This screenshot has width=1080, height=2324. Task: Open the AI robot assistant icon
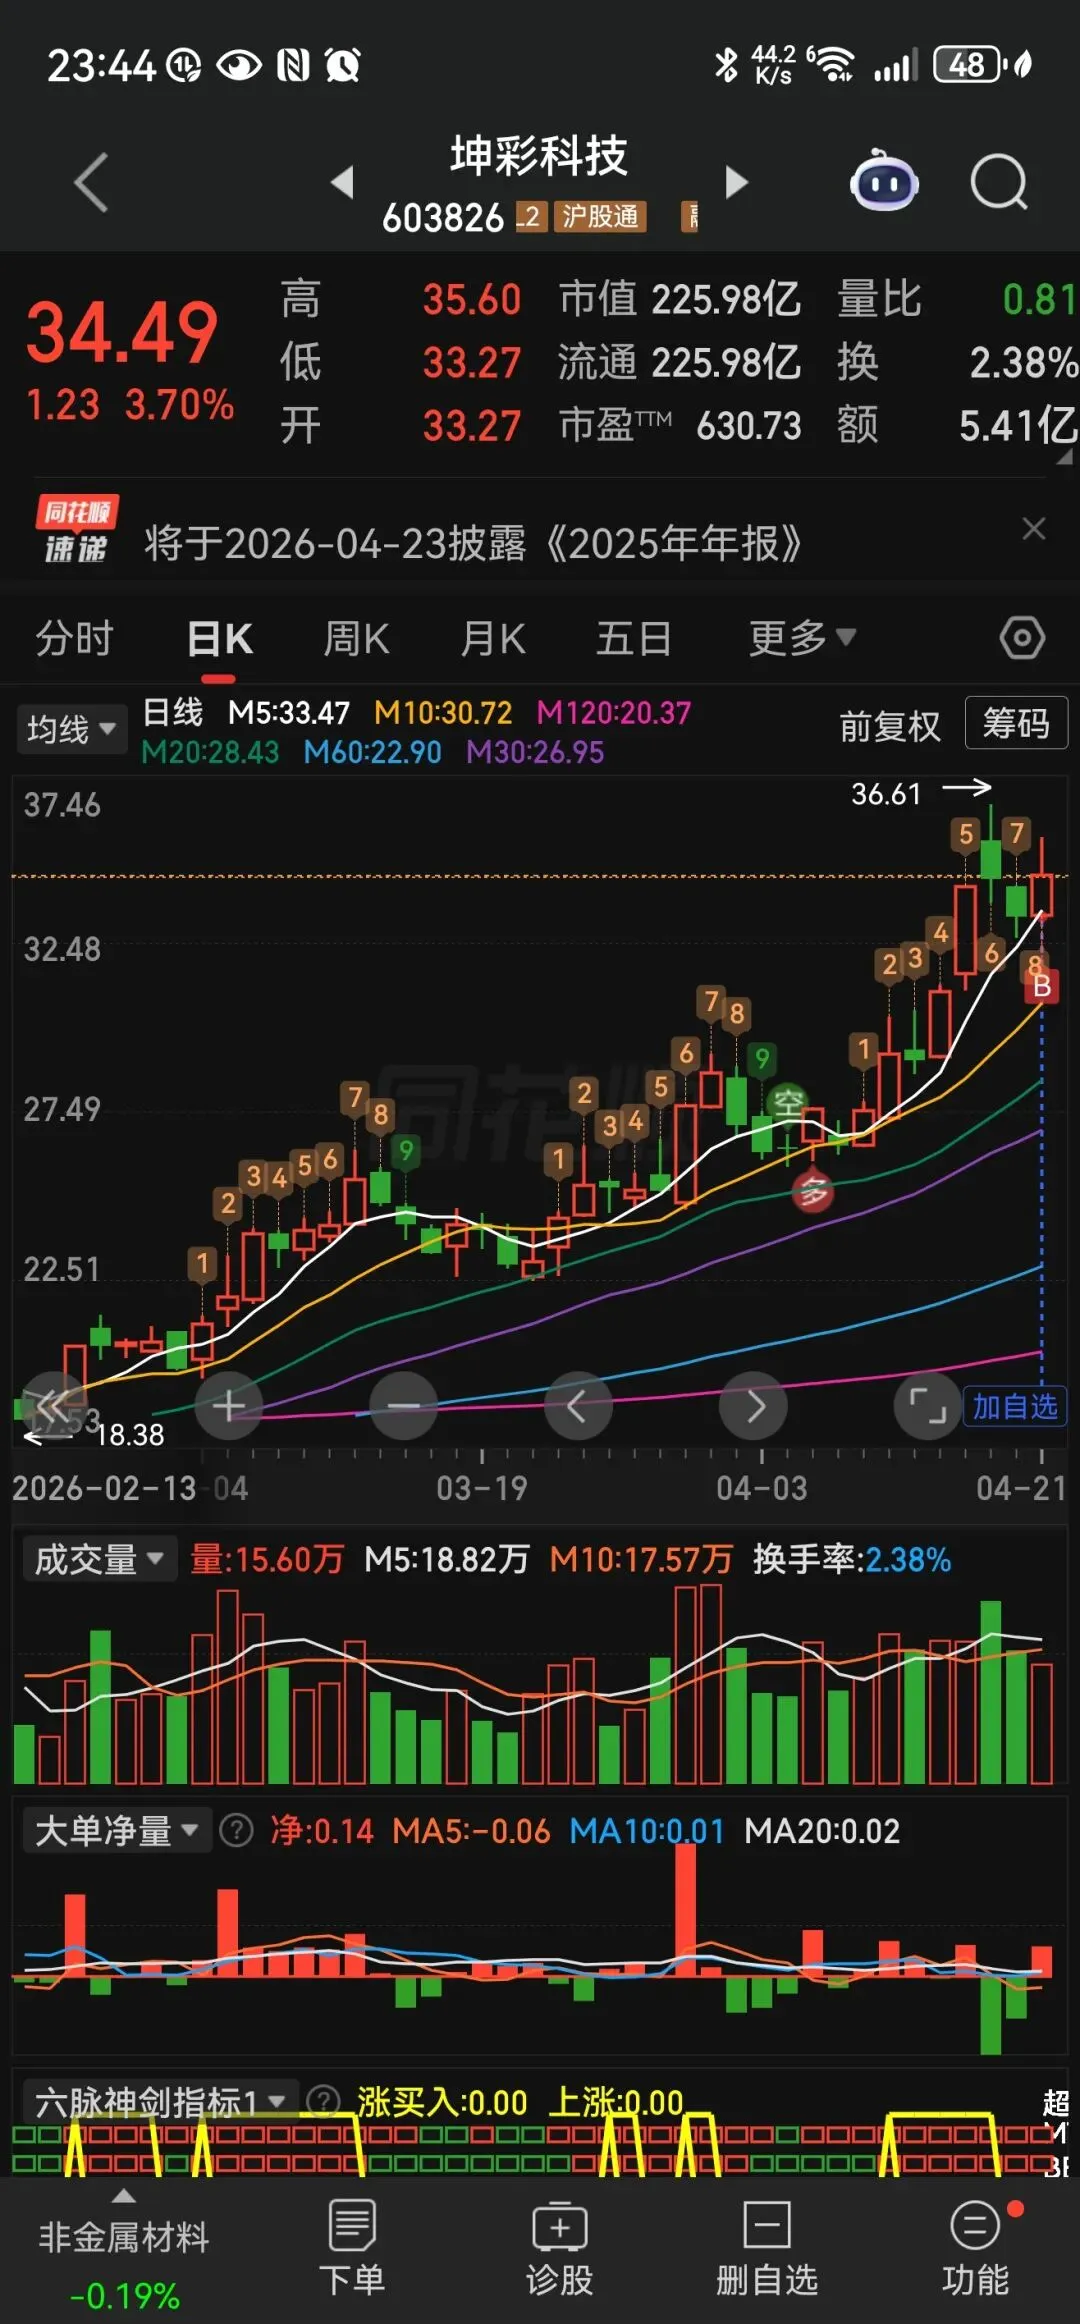(x=884, y=181)
